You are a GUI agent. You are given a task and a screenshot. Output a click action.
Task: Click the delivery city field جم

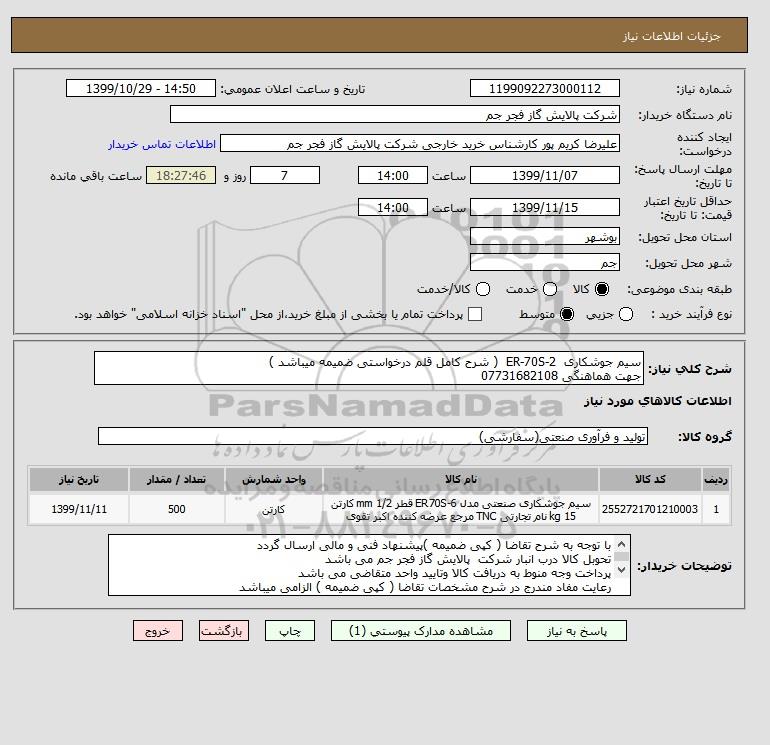pyautogui.click(x=545, y=262)
